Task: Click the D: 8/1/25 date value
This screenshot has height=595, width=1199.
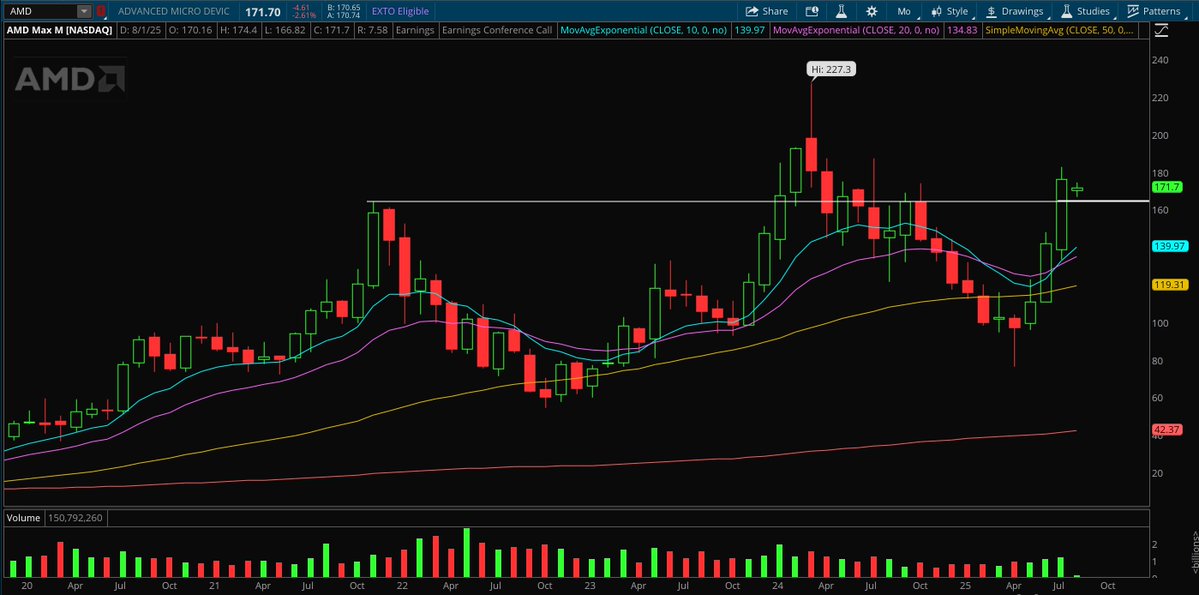Action: point(141,31)
